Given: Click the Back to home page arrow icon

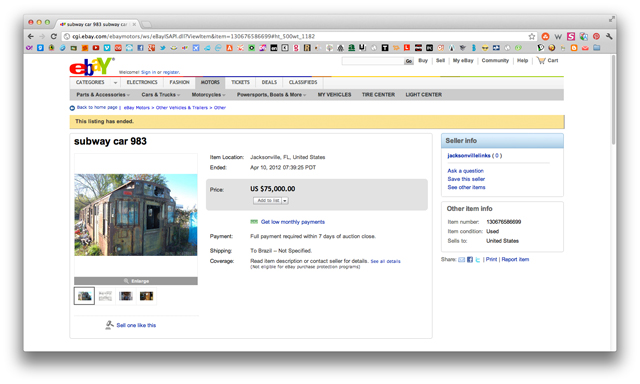Looking at the screenshot, I should 72,108.
